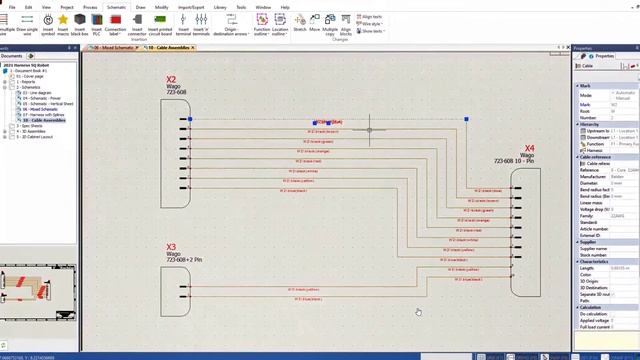Open the Import/Export tab
The image size is (640, 360).
pos(191,7)
